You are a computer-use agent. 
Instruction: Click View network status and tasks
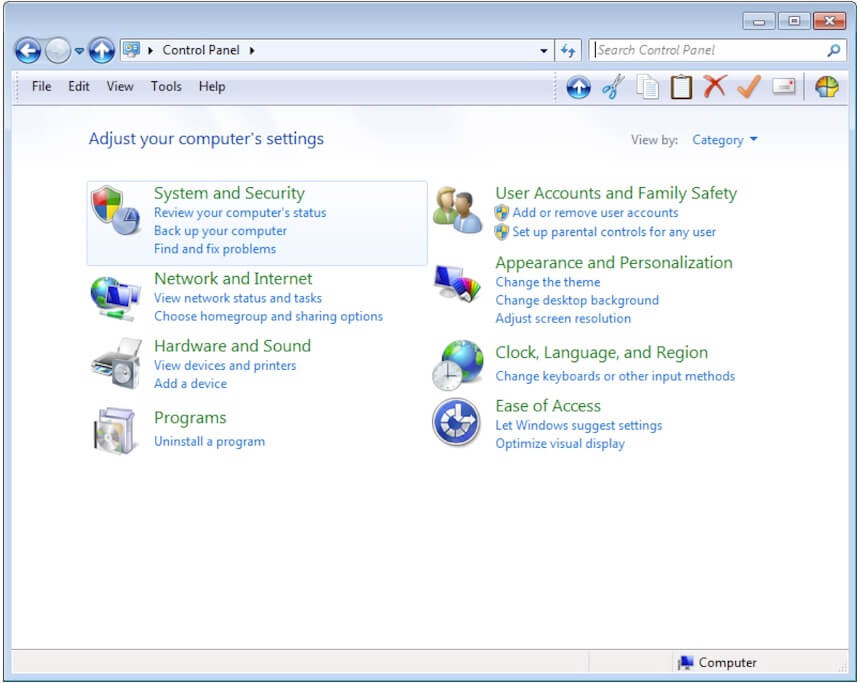[x=238, y=298]
